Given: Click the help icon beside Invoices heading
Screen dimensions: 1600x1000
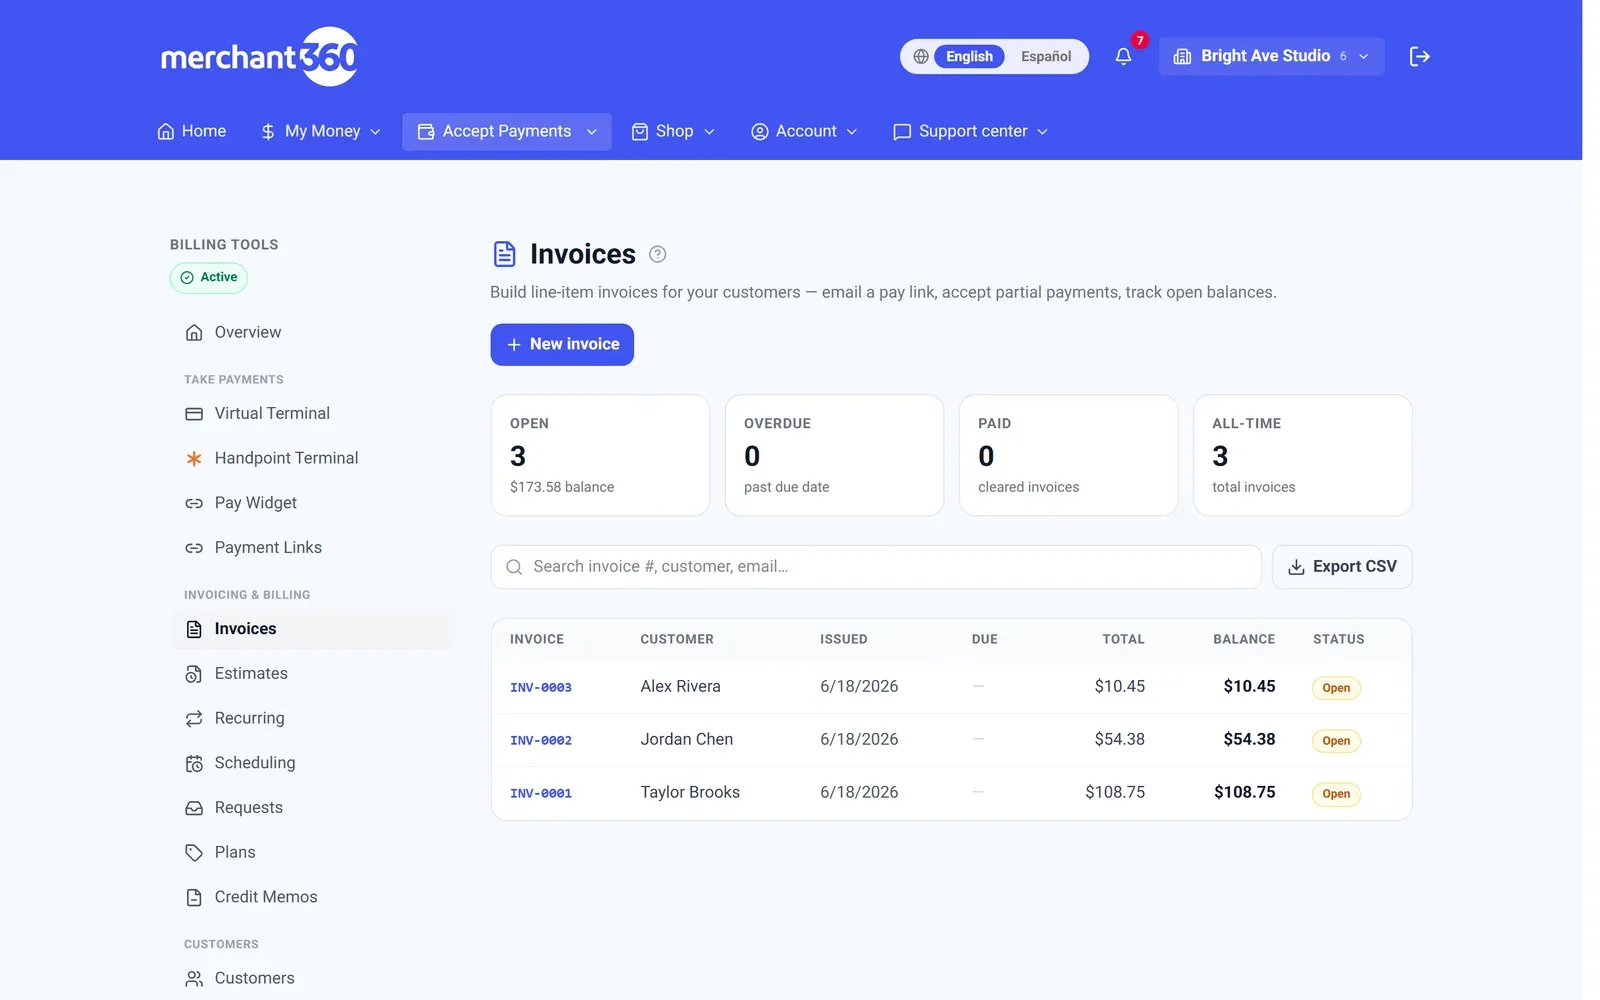Looking at the screenshot, I should (x=657, y=254).
